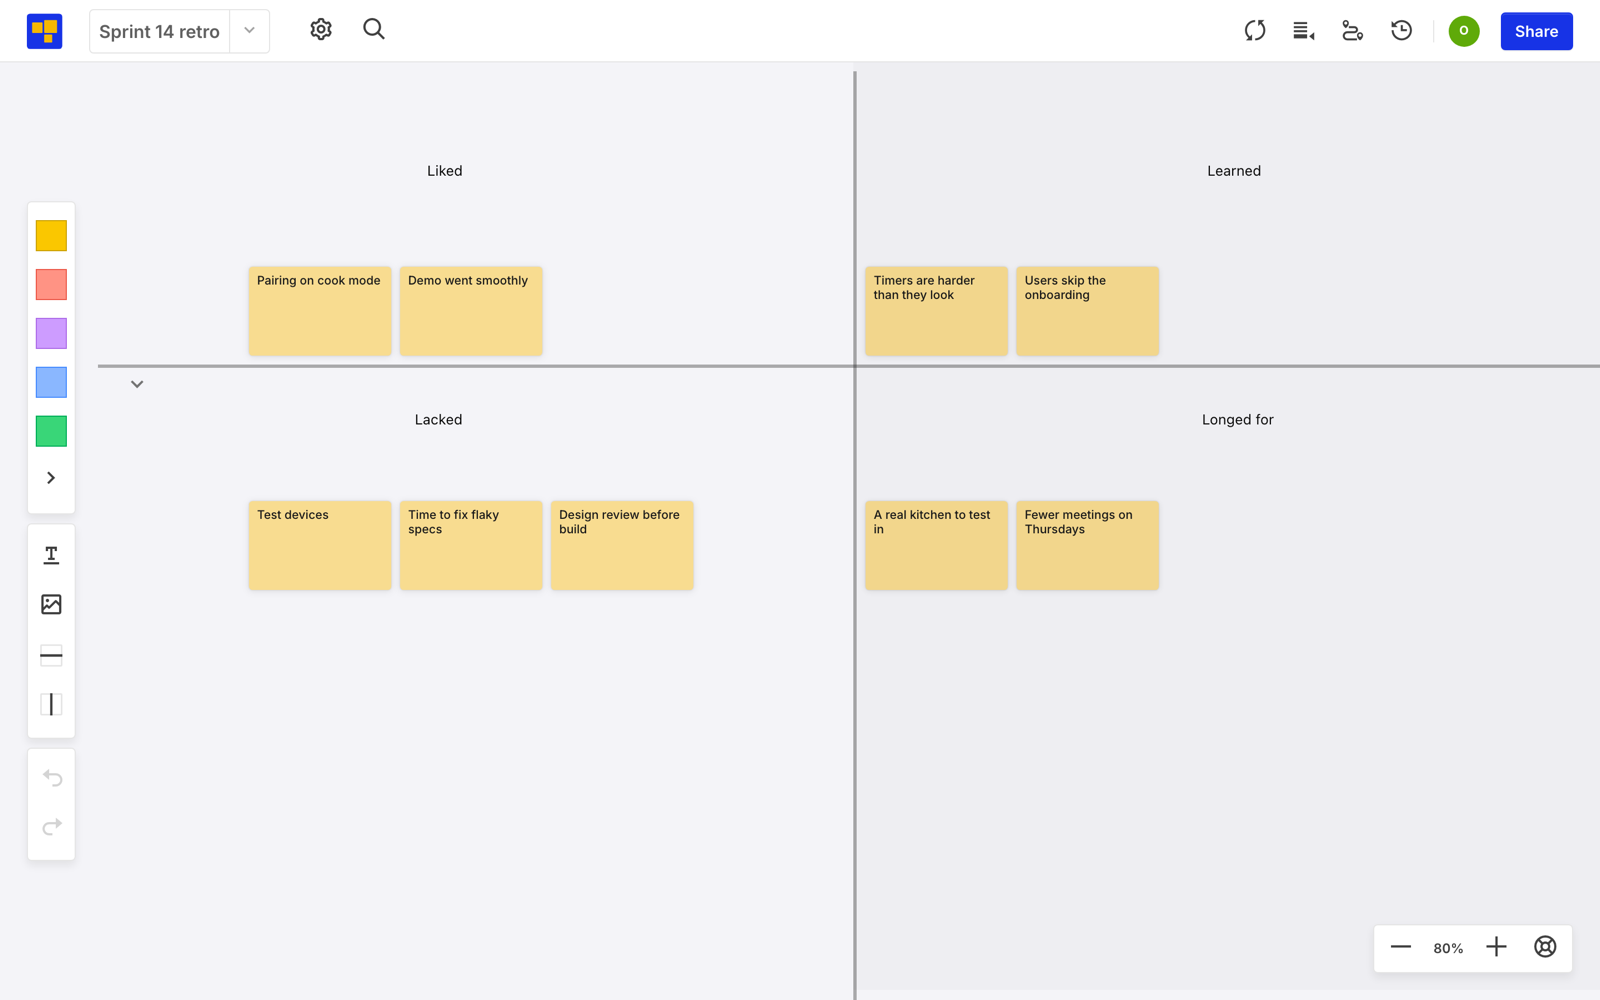Select the "Demo went smoothly" sticky note
Image resolution: width=1600 pixels, height=1000 pixels.
(471, 311)
